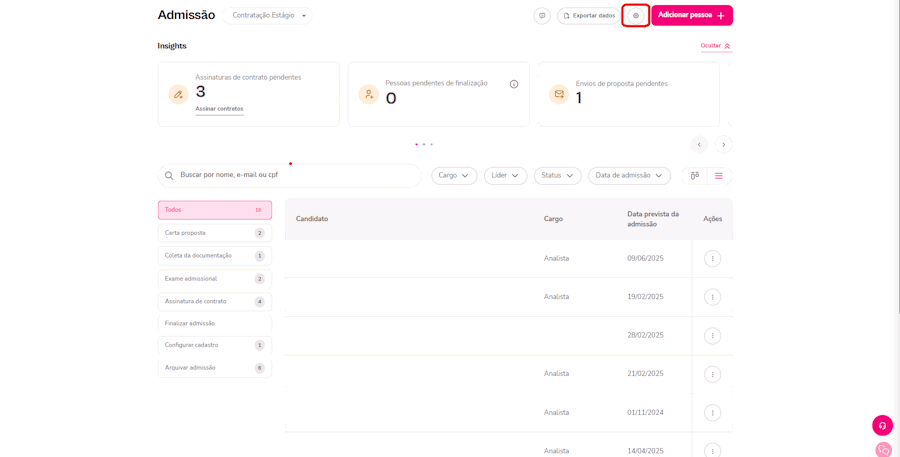Viewport: 900px width, 457px height.
Task: Open actions menu for 09/06/2025 row
Action: 712,259
